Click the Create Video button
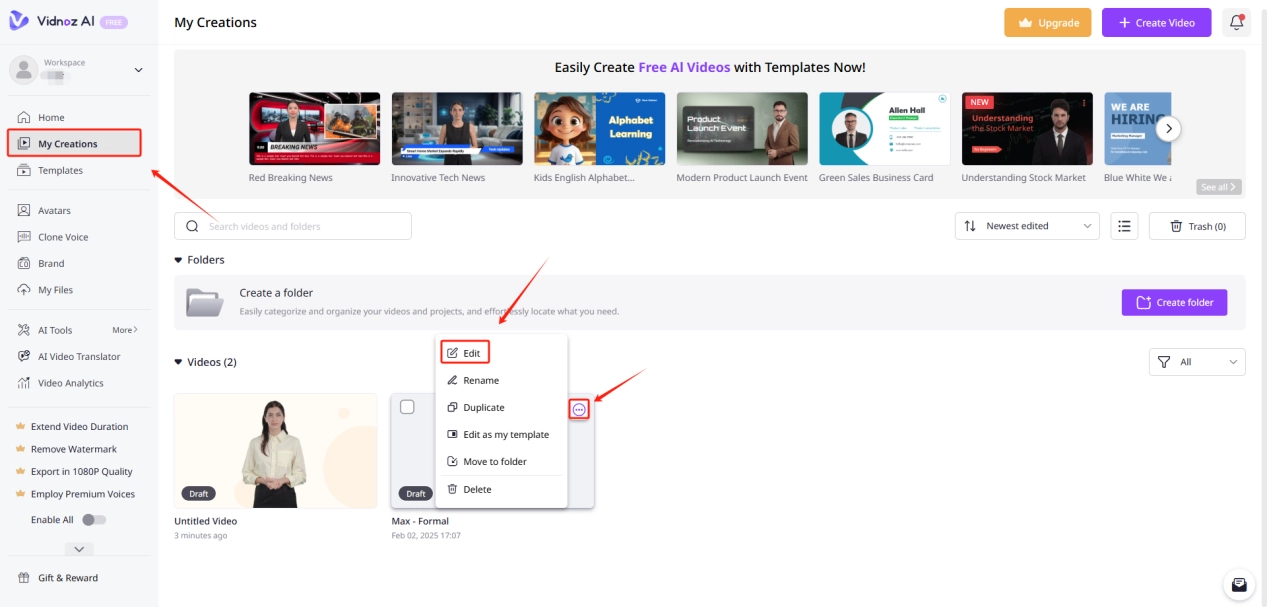Image resolution: width=1267 pixels, height=607 pixels. point(1156,23)
